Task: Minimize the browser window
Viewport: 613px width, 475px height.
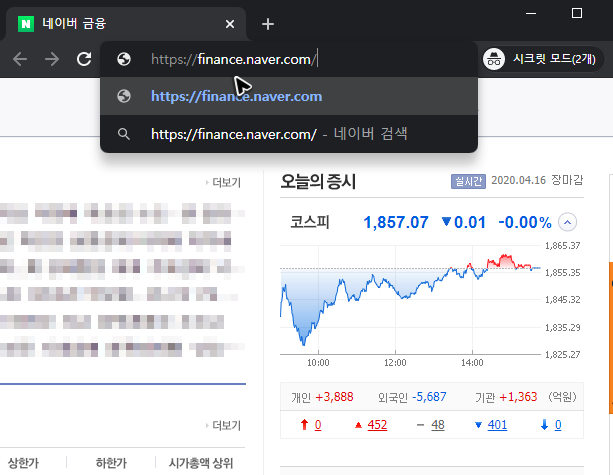Action: tap(531, 13)
